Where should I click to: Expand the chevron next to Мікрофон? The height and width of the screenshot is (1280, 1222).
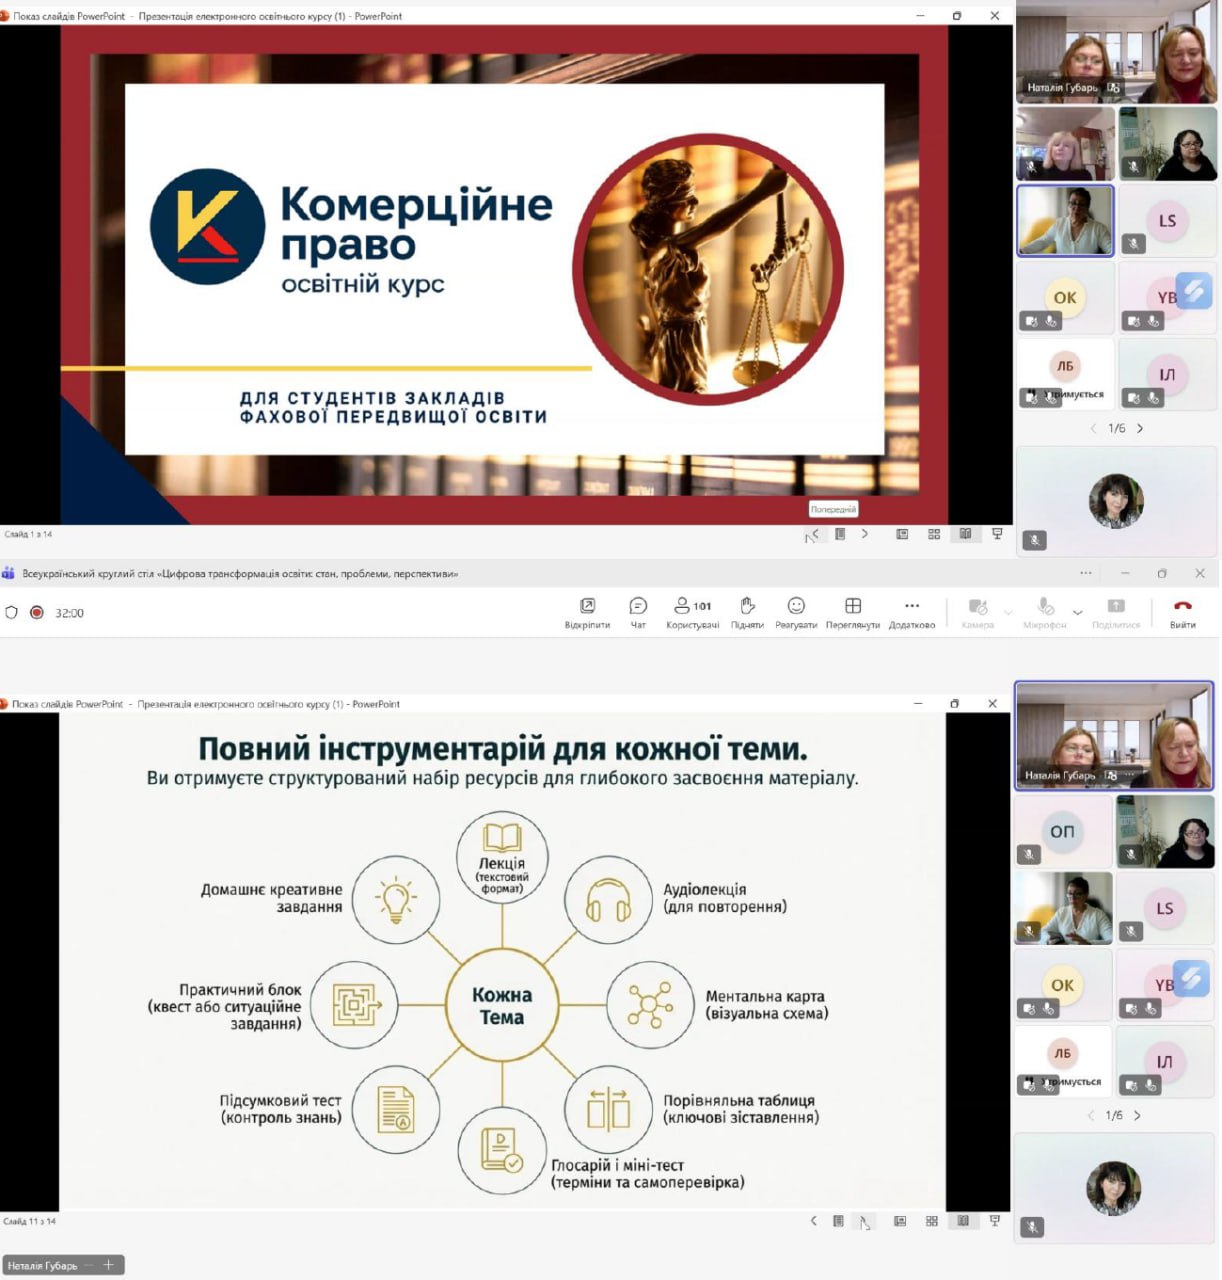coord(1078,612)
